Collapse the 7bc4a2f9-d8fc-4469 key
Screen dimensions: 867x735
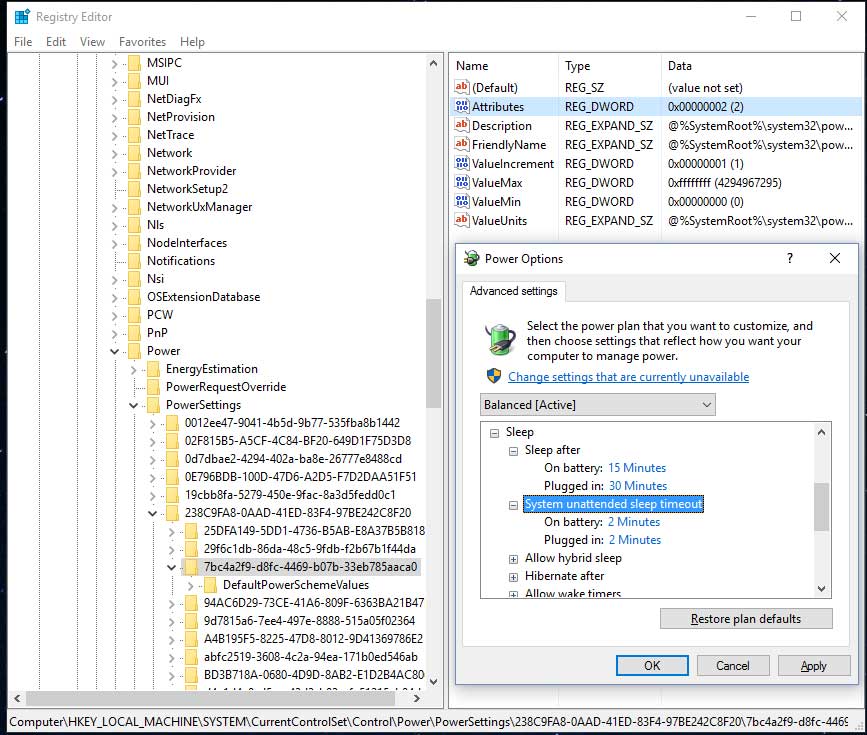[x=171, y=567]
